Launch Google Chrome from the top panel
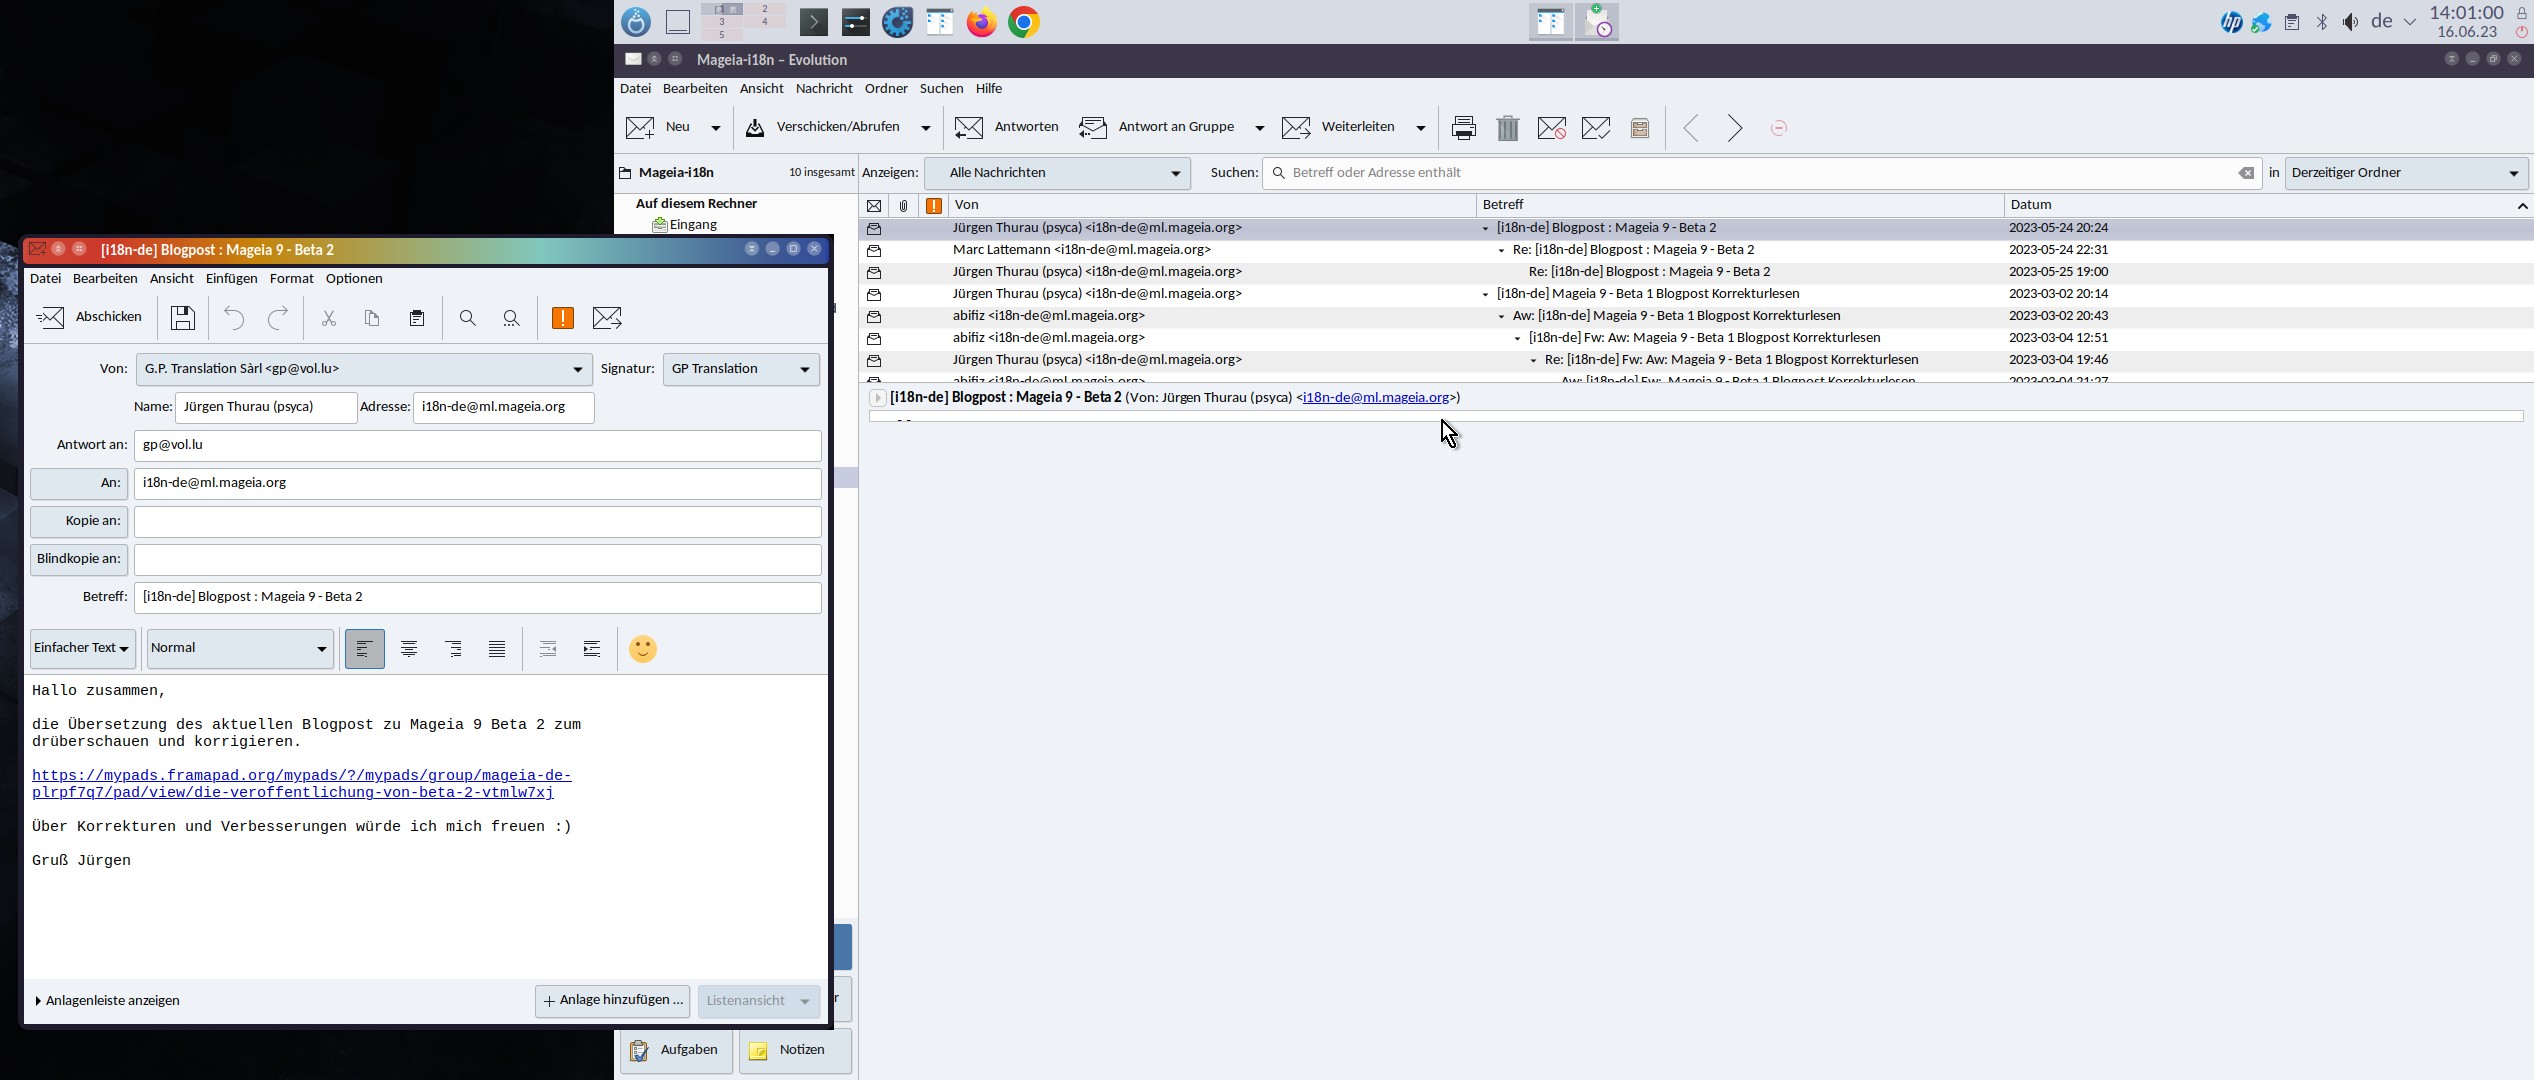Image resolution: width=2534 pixels, height=1080 pixels. coord(1023,22)
